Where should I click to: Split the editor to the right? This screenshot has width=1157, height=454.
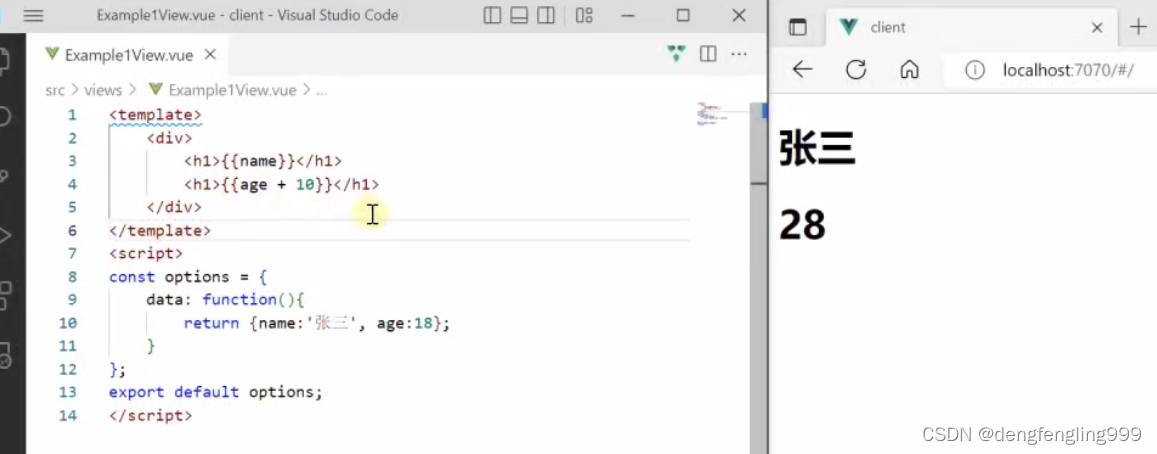coord(708,54)
